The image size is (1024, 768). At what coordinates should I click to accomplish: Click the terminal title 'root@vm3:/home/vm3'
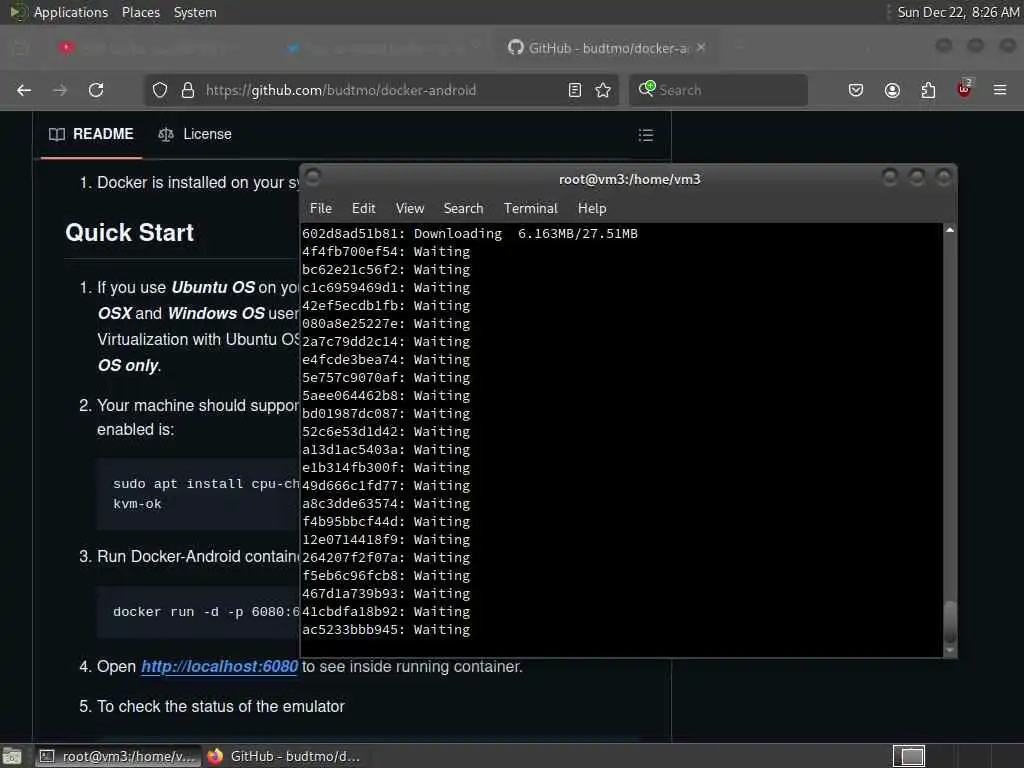tap(630, 179)
